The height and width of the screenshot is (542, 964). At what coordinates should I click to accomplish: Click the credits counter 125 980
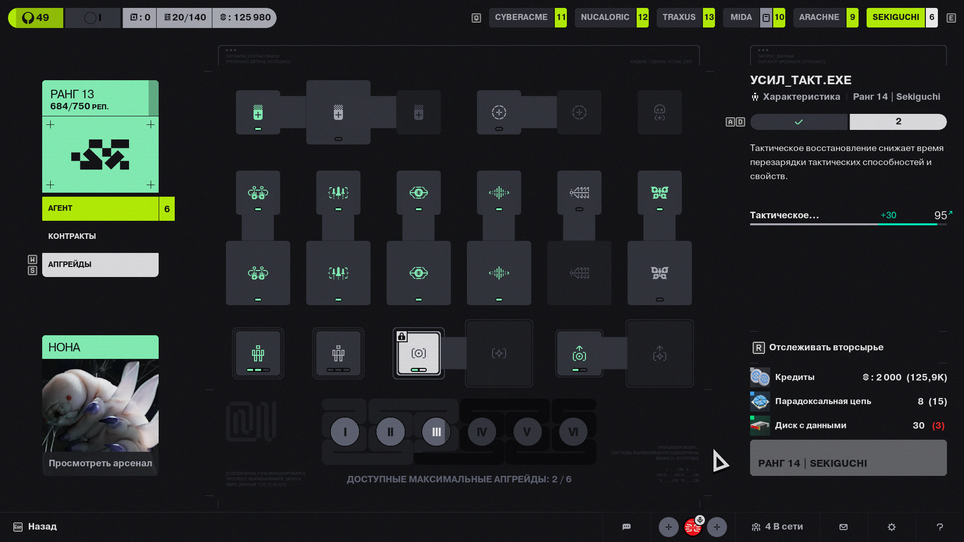(x=245, y=17)
